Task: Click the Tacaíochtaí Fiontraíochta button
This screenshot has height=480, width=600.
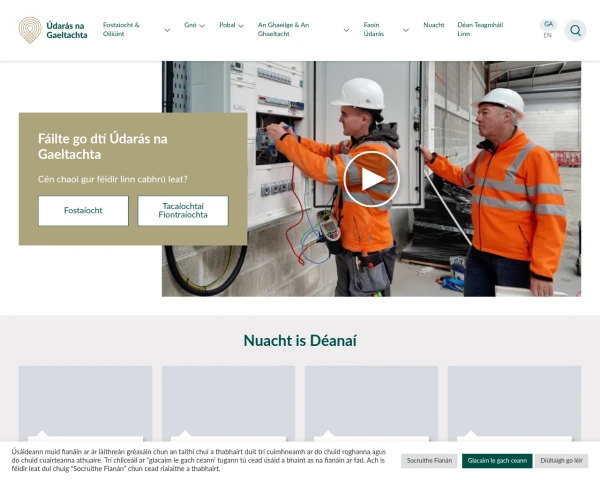Action: pyautogui.click(x=183, y=211)
